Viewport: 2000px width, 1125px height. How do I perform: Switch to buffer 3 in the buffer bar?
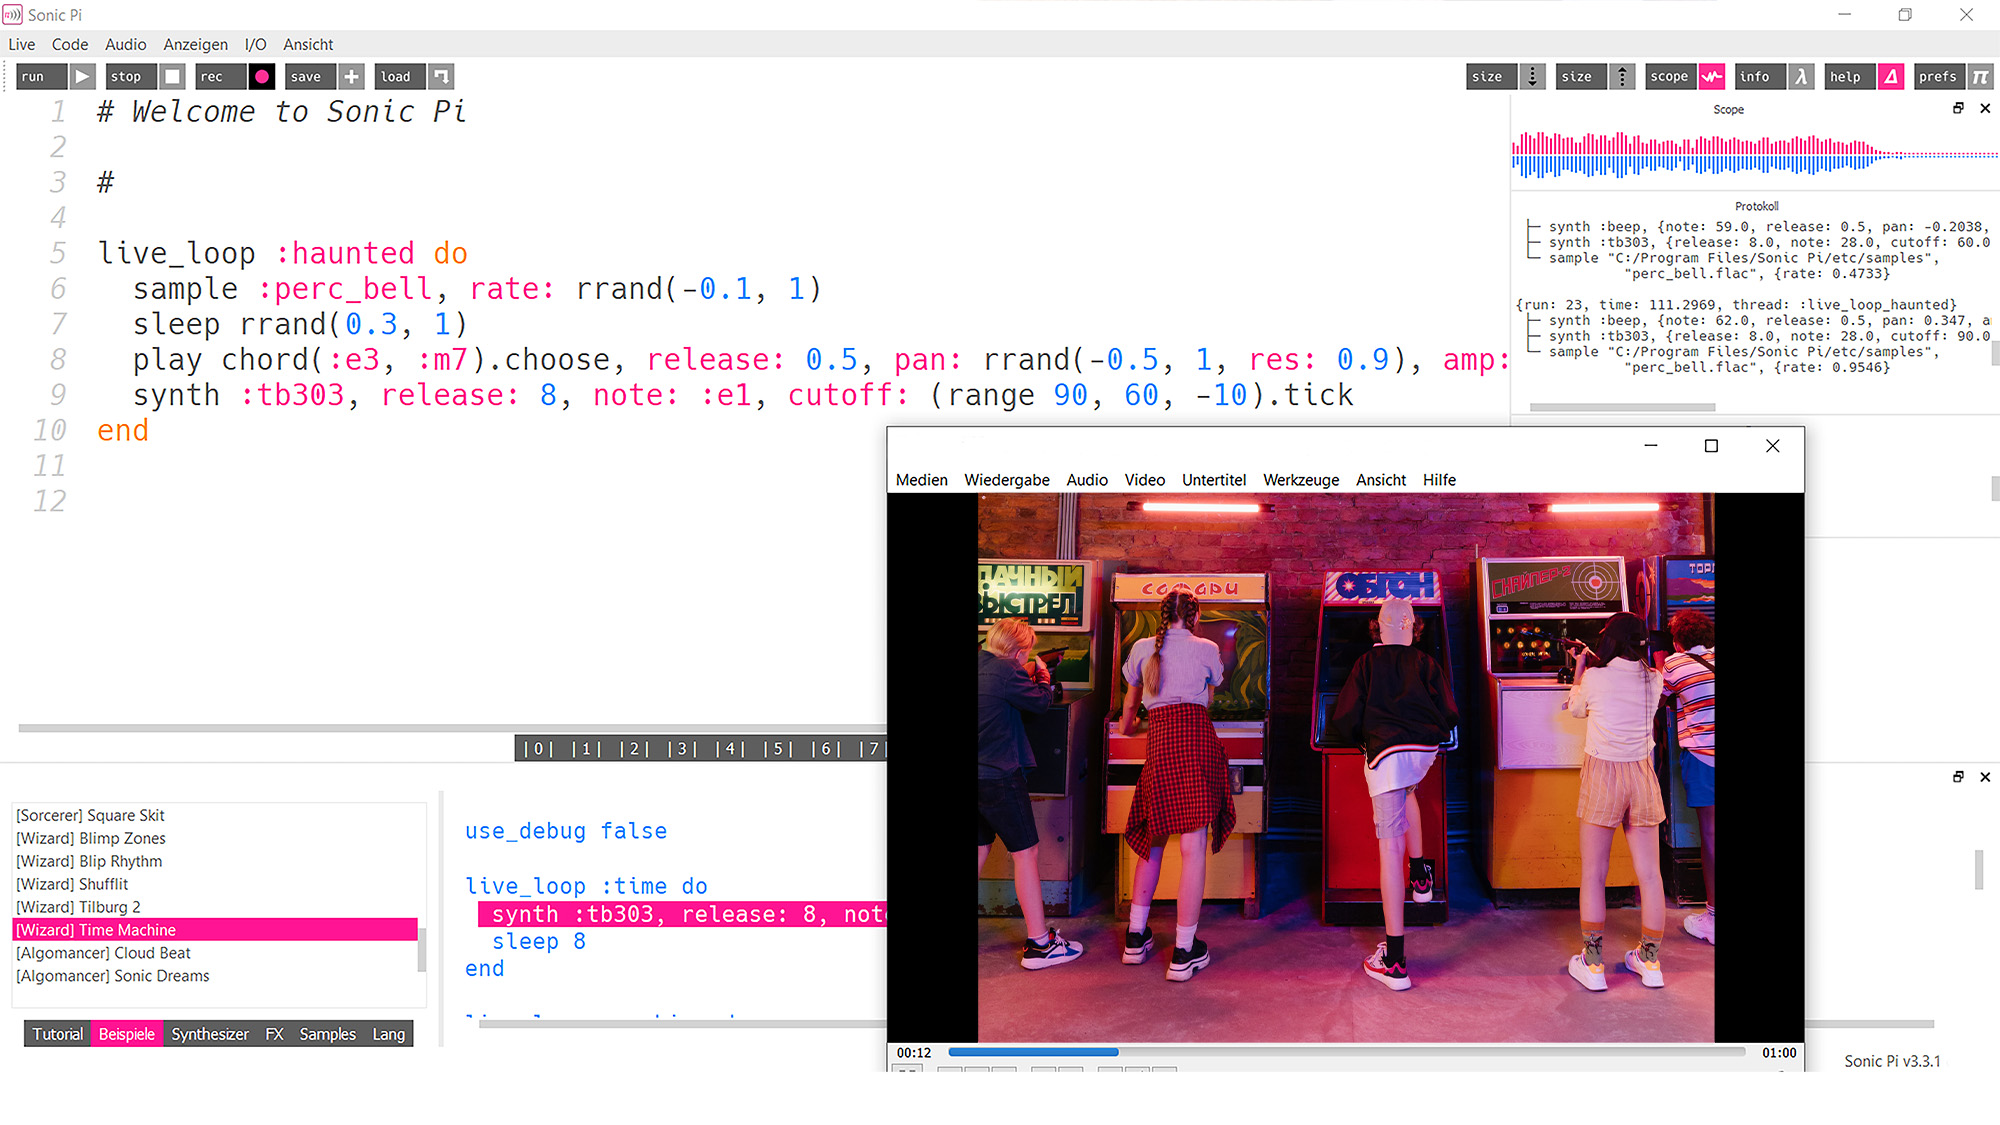point(681,748)
